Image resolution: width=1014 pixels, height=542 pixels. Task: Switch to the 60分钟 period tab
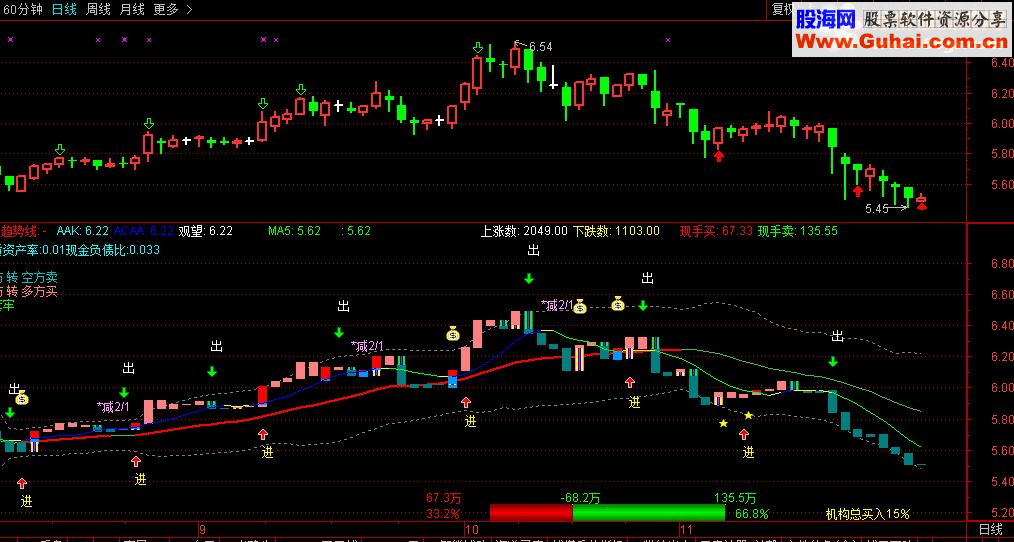coord(22,10)
